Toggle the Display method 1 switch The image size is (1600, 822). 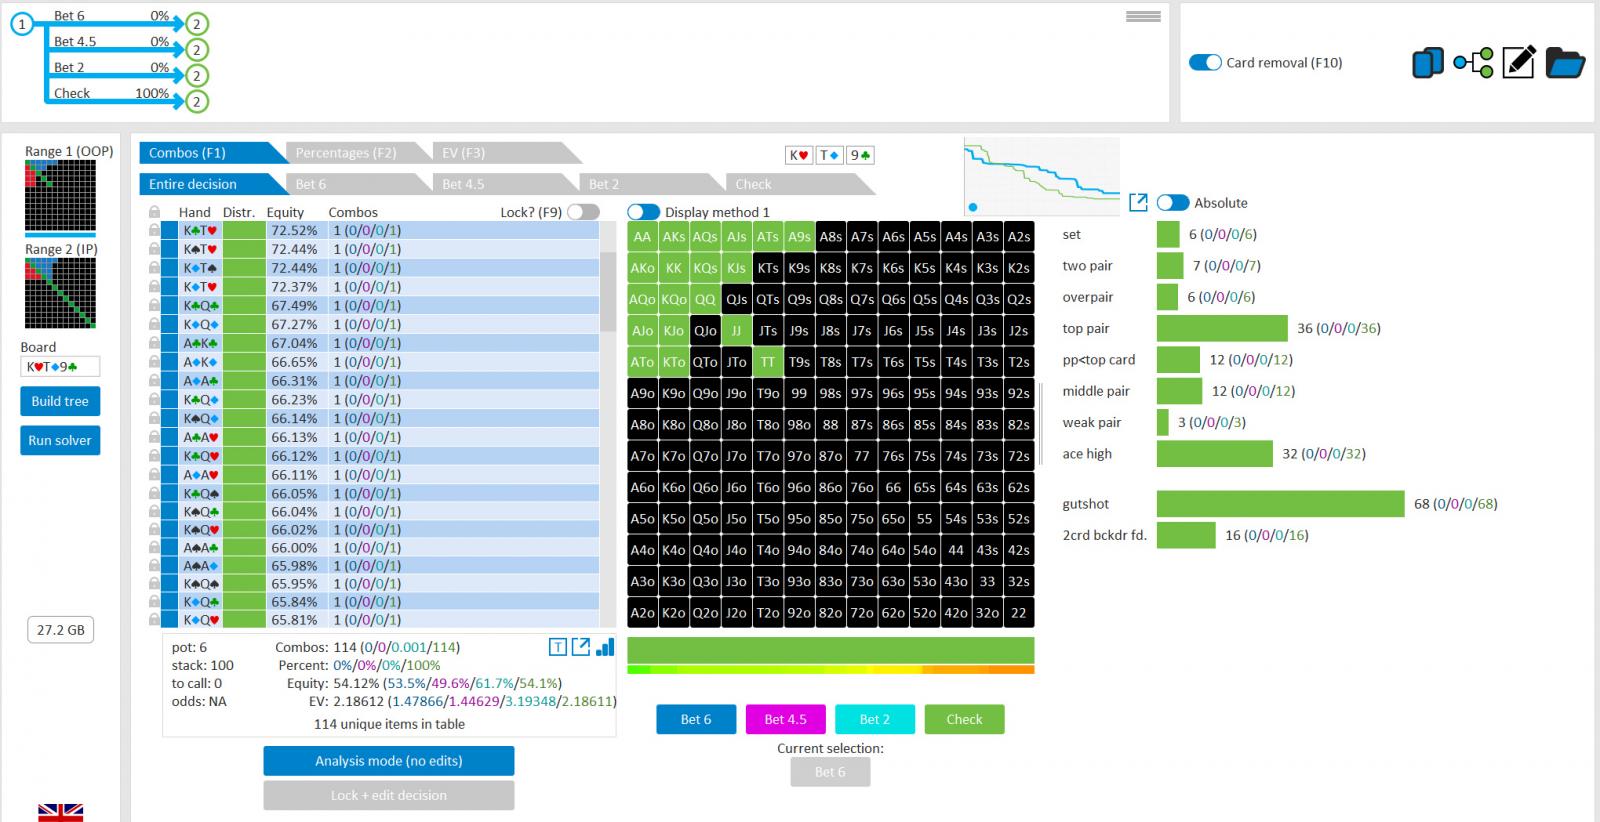coord(643,212)
